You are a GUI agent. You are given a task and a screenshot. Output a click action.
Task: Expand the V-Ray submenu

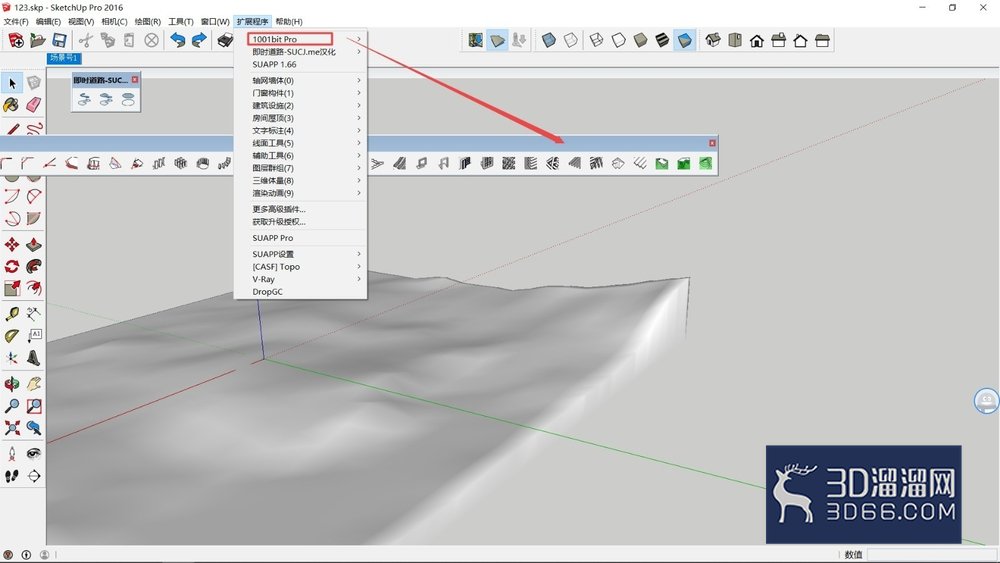pyautogui.click(x=300, y=279)
